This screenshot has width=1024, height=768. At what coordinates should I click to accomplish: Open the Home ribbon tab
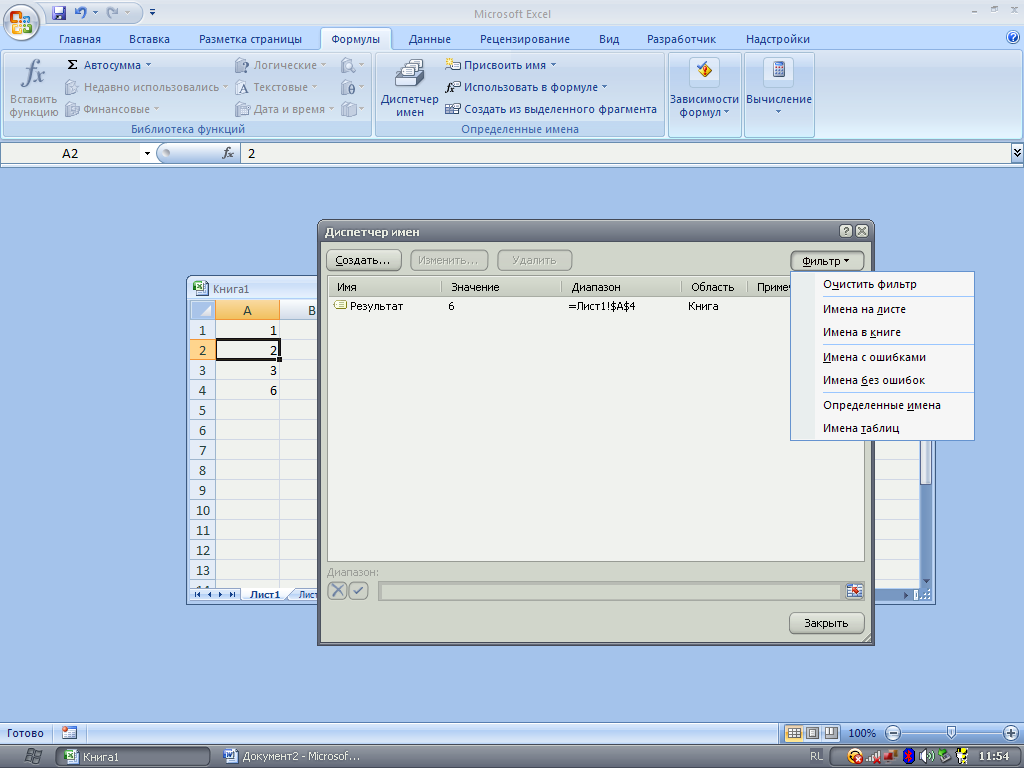(80, 39)
